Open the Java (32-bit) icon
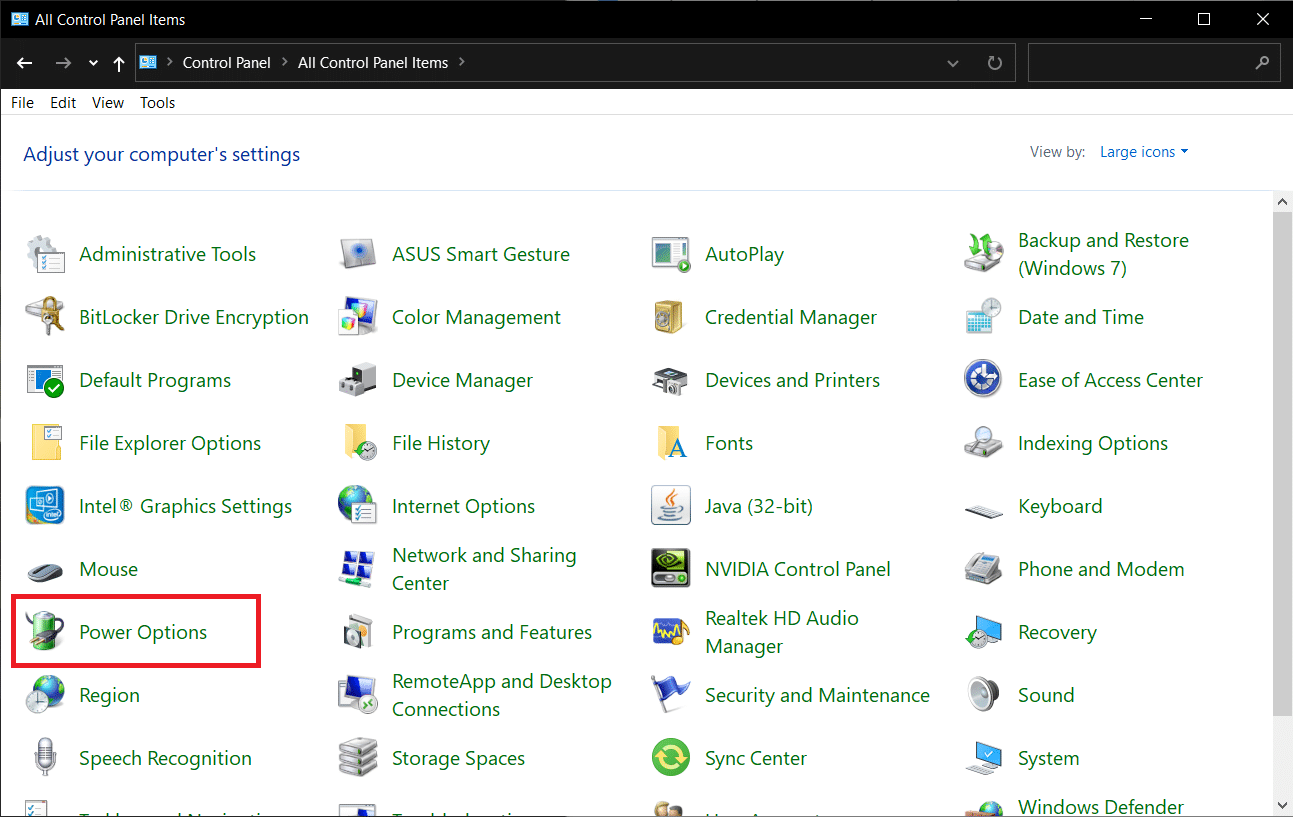Viewport: 1293px width, 817px height. (x=671, y=506)
